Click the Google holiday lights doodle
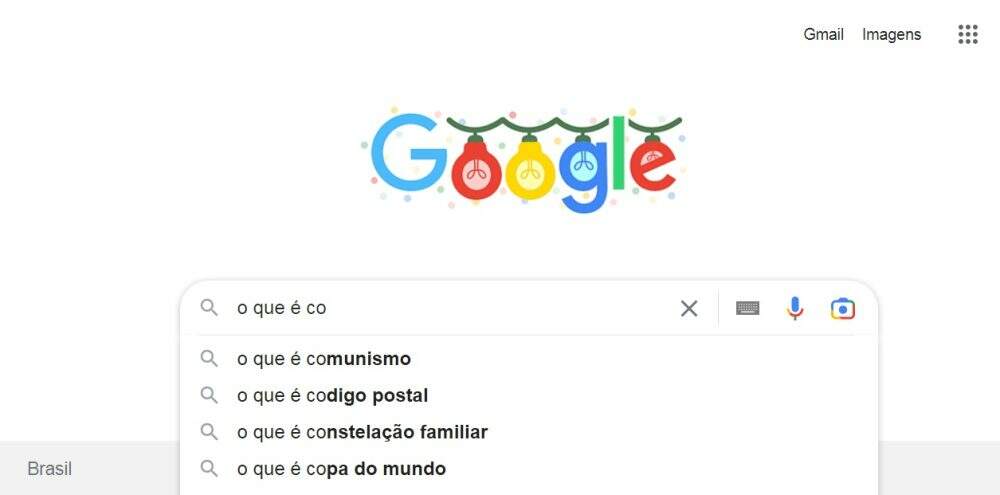 click(x=524, y=160)
